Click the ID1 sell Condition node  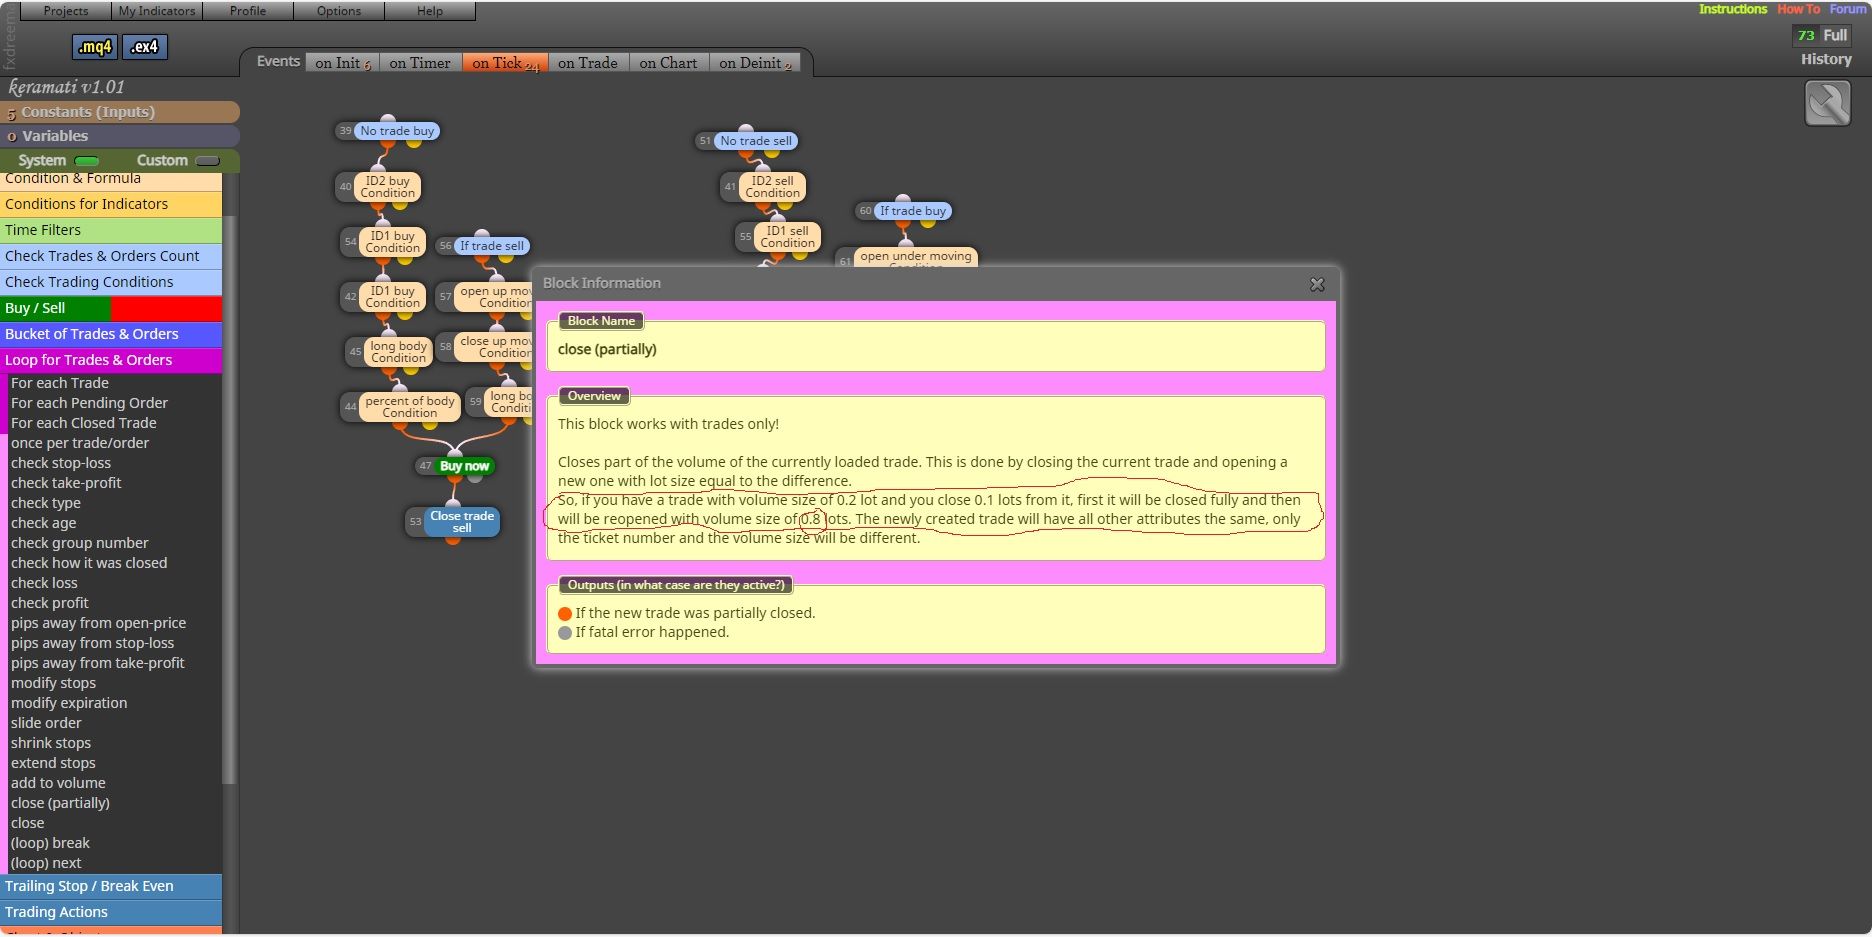click(x=787, y=237)
